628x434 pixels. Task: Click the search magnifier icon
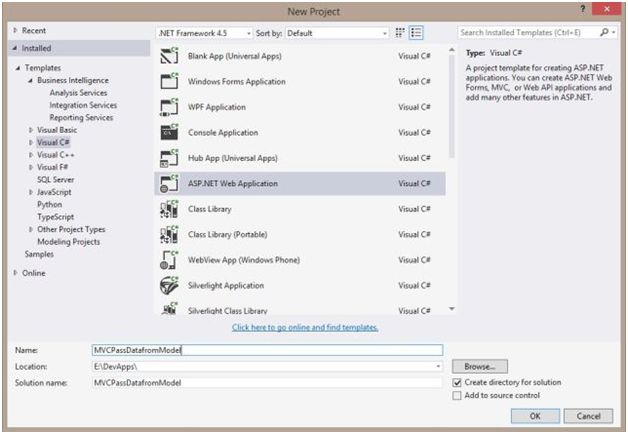click(x=604, y=32)
